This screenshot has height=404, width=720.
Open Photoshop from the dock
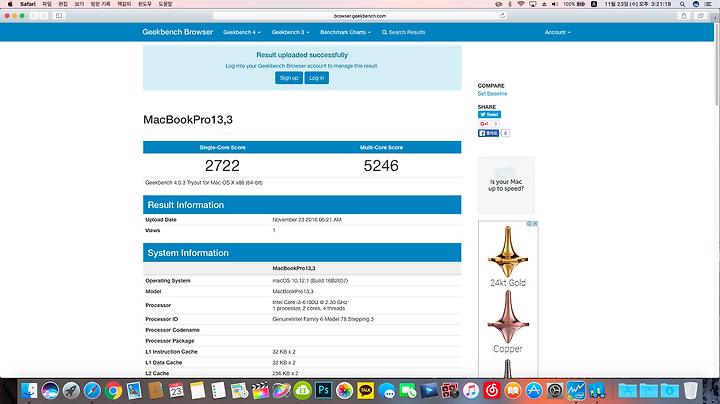pyautogui.click(x=324, y=391)
